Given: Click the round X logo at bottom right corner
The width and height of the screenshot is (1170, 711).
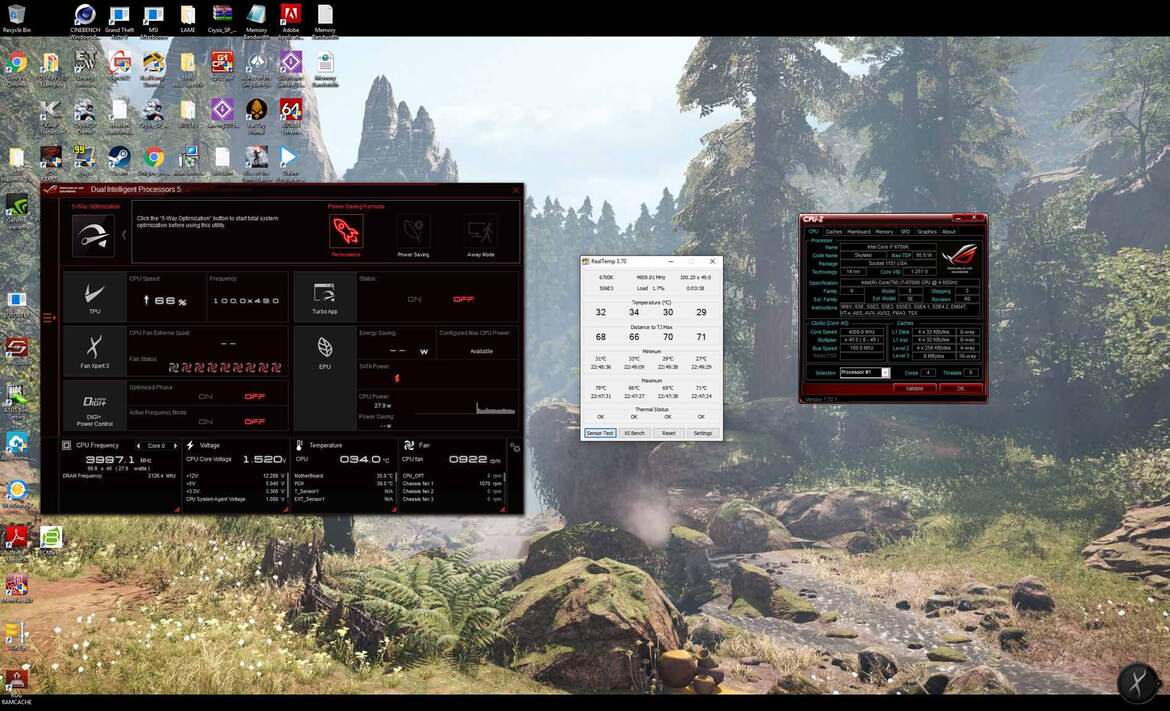Looking at the screenshot, I should coord(1137,682).
